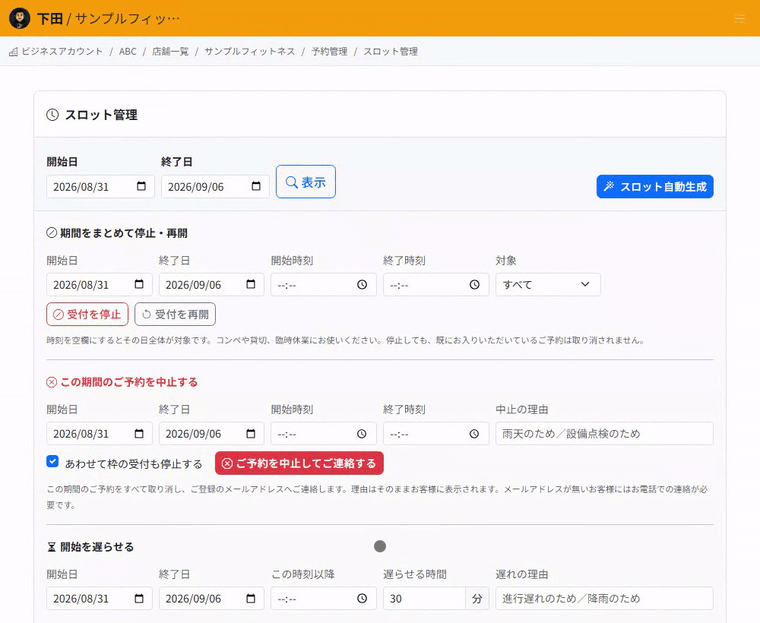760x623 pixels.
Task: Click the 下田 / サンプルフィッ… header title
Action: (108, 18)
